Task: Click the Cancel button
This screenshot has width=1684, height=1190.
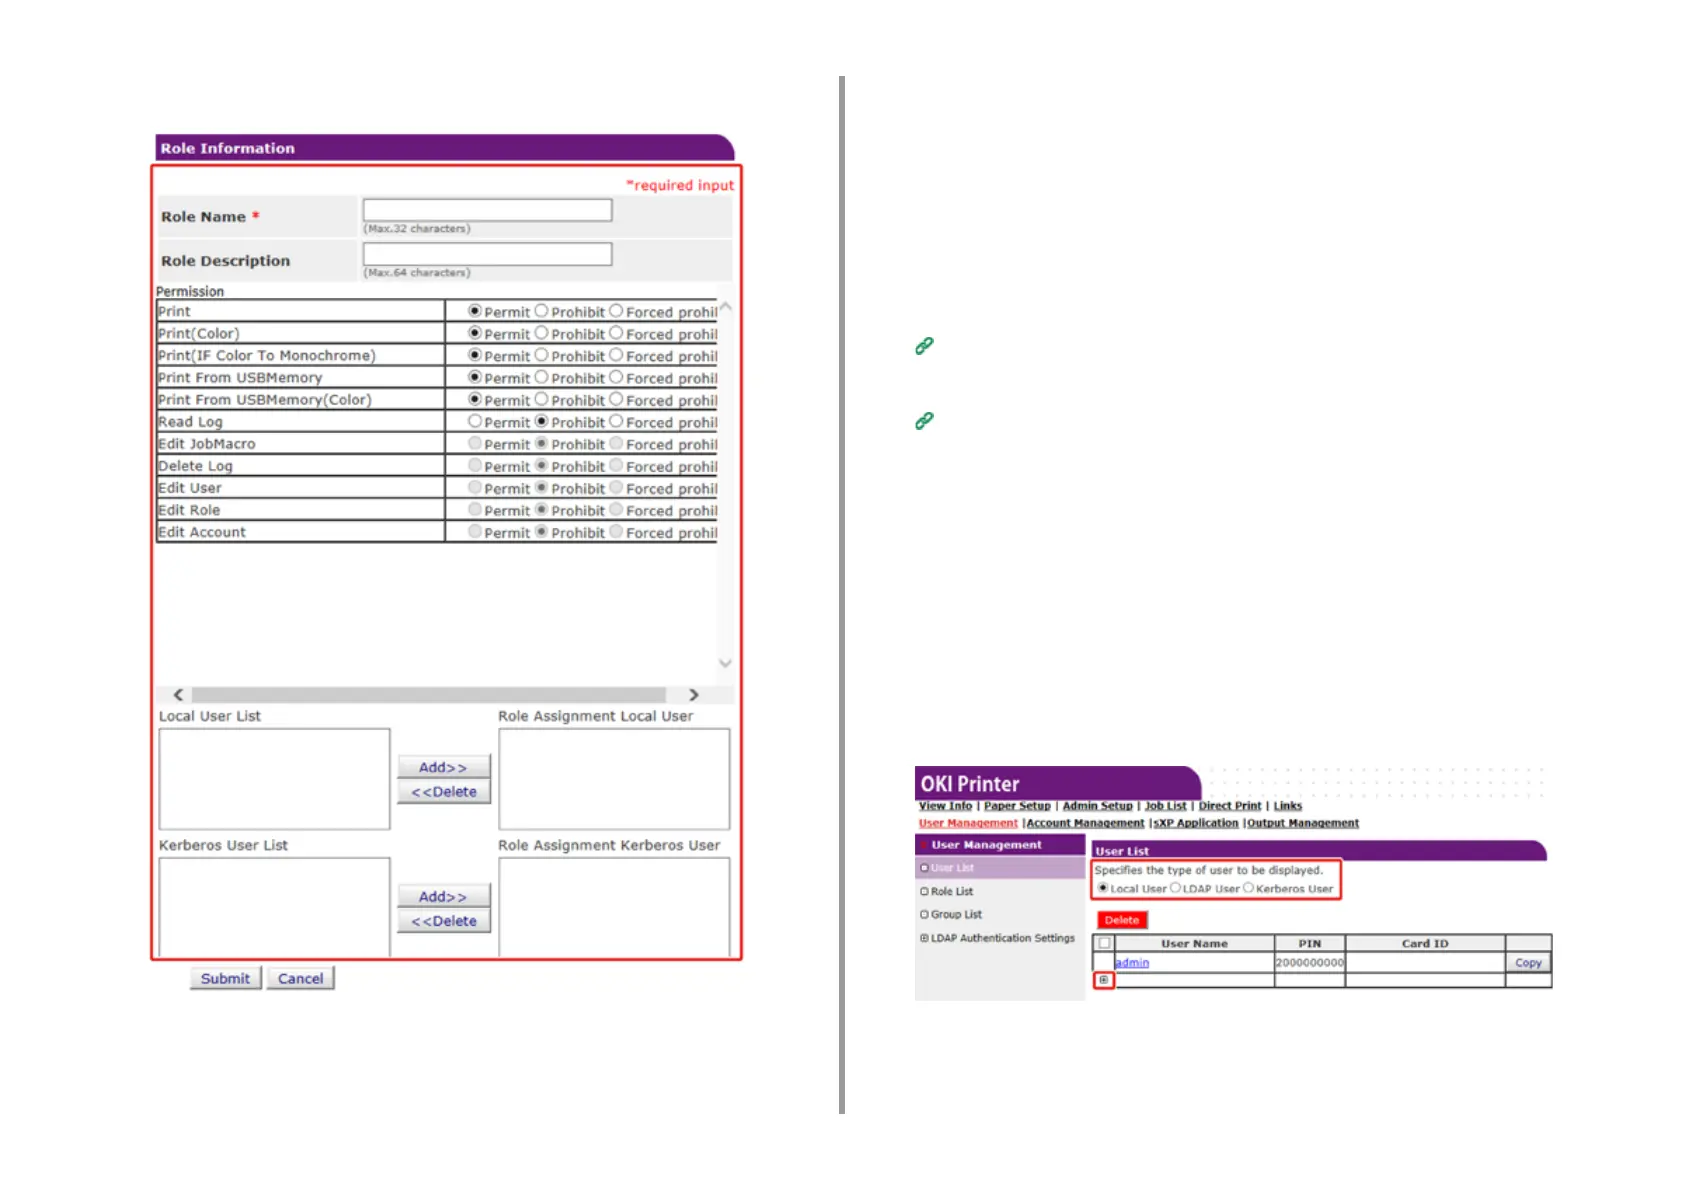Action: 300,978
